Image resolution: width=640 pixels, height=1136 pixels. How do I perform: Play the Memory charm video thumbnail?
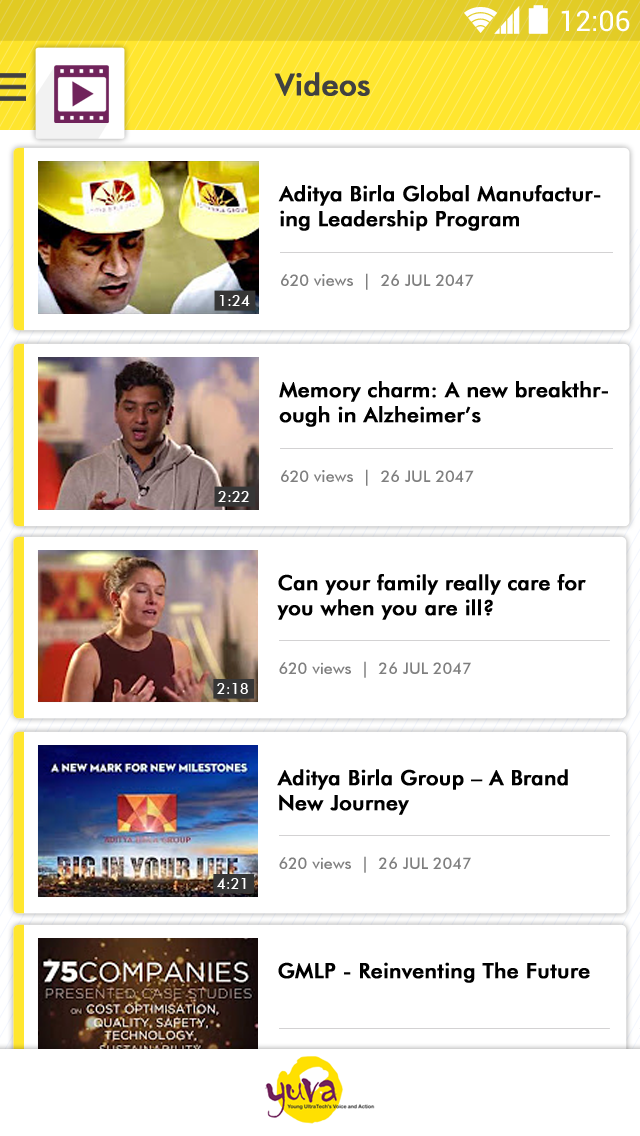(148, 433)
